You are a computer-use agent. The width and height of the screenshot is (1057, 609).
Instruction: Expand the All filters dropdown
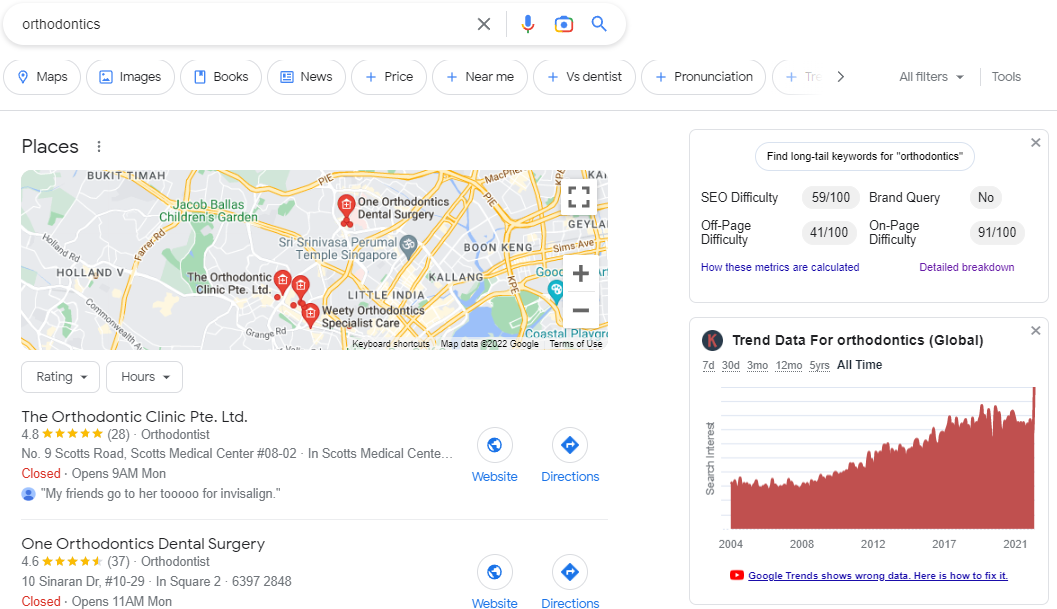tap(931, 77)
